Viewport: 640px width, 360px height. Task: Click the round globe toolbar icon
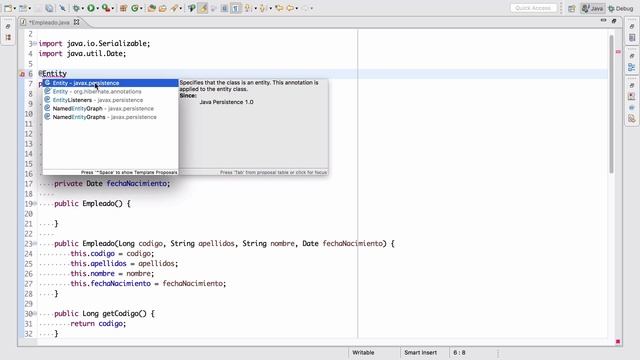pyautogui.click(x=49, y=8)
